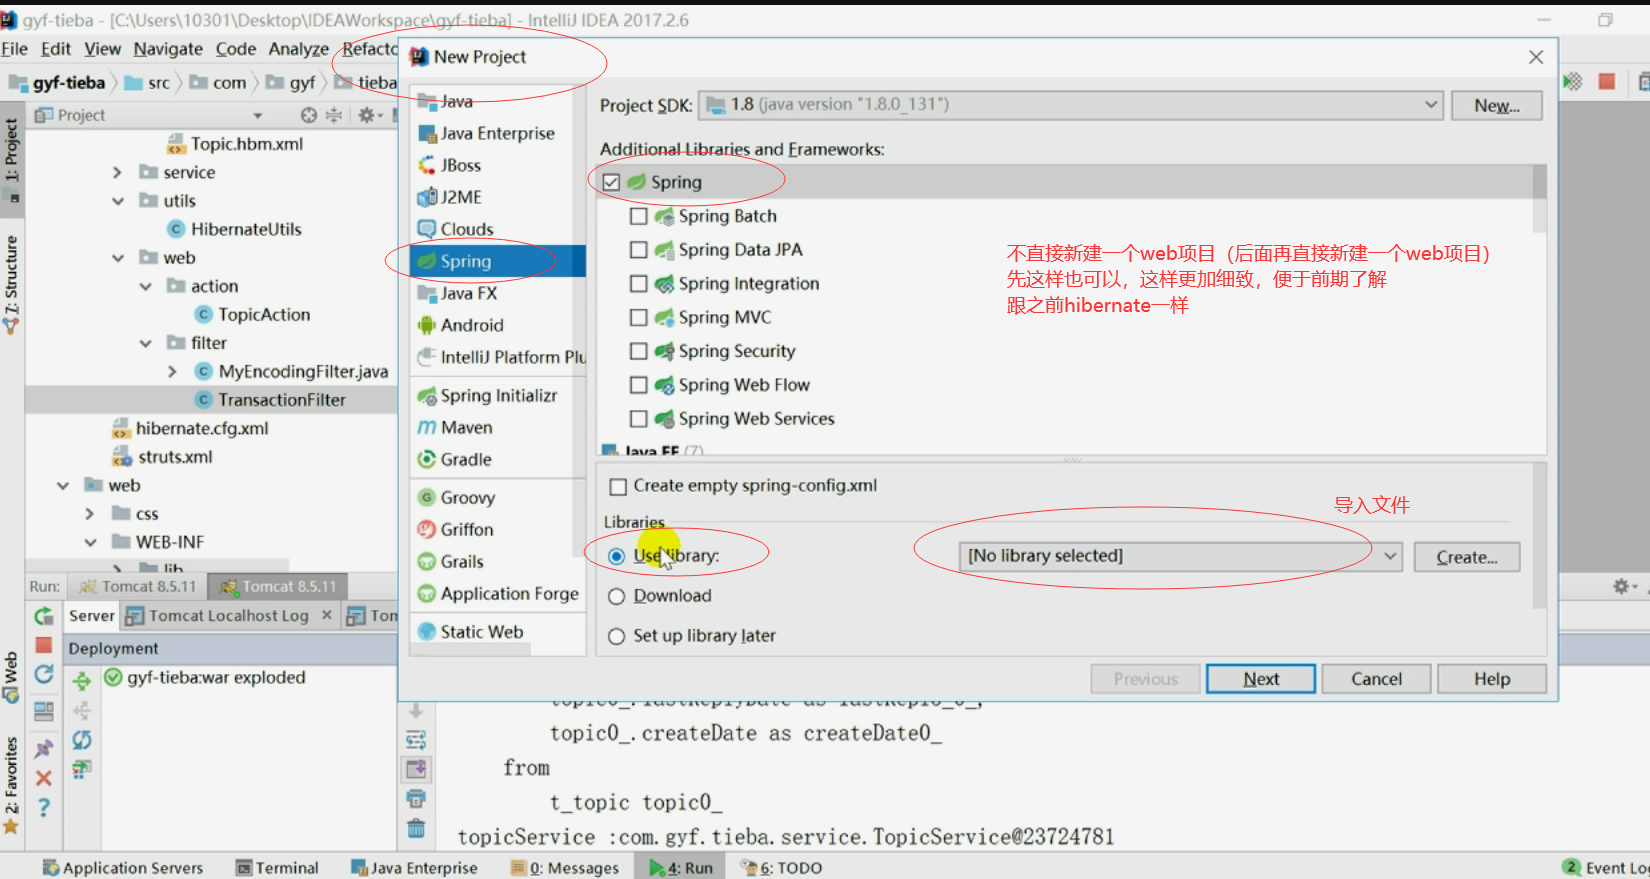Open the Project view selector dropdown arrow

tap(257, 116)
